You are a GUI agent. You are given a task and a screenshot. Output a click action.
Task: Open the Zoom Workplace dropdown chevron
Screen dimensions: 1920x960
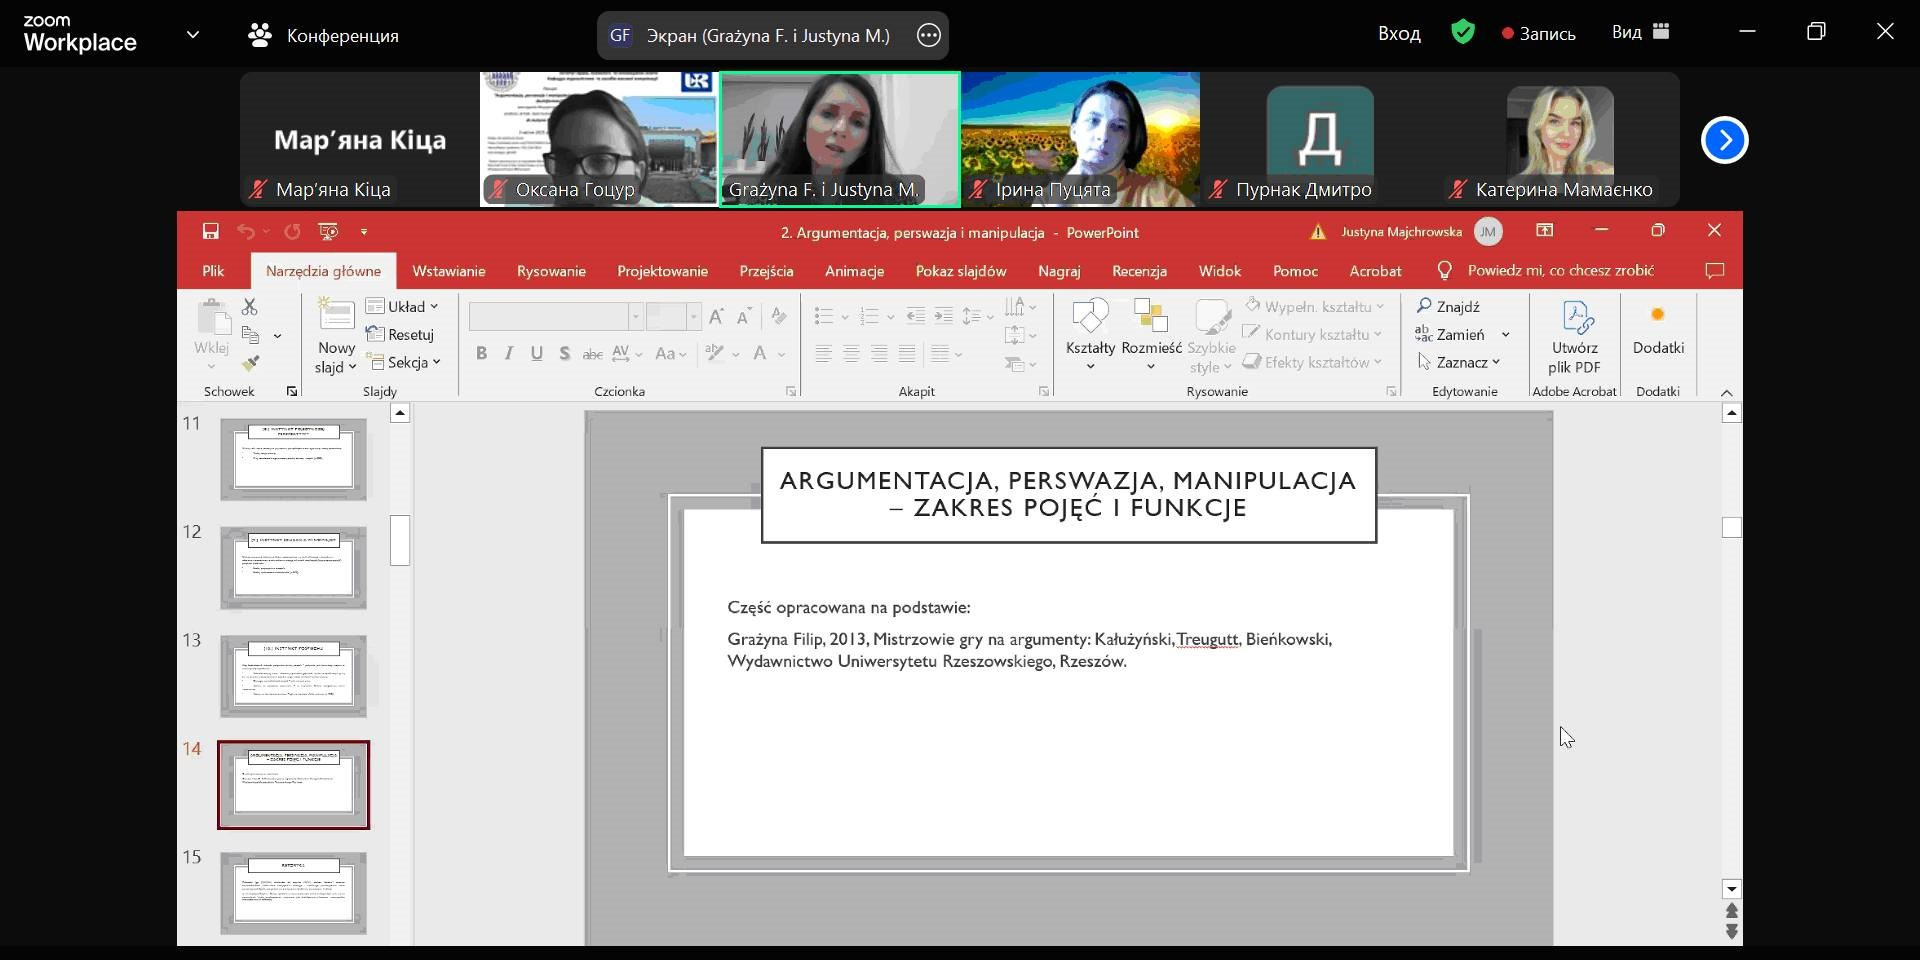point(193,35)
